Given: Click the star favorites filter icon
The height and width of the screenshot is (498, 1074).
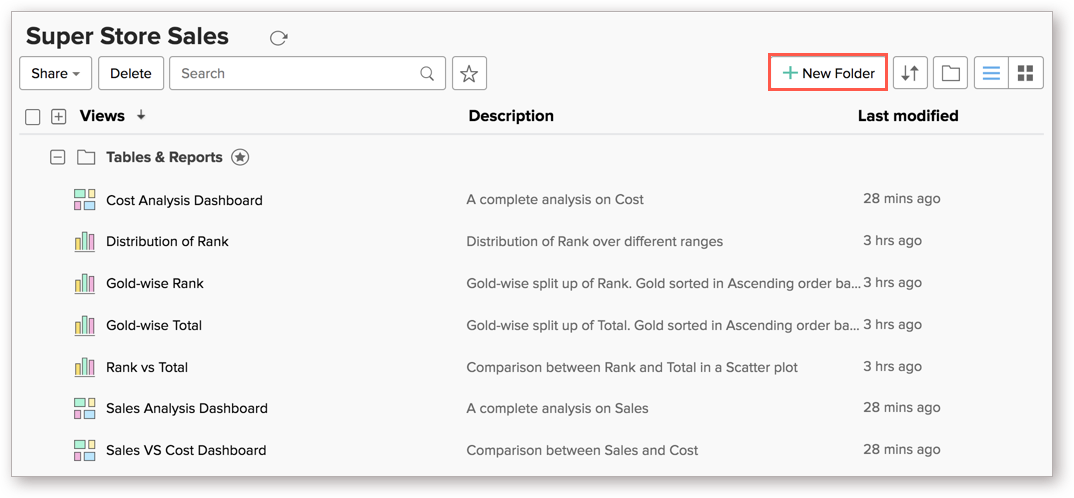Looking at the screenshot, I should tap(469, 73).
